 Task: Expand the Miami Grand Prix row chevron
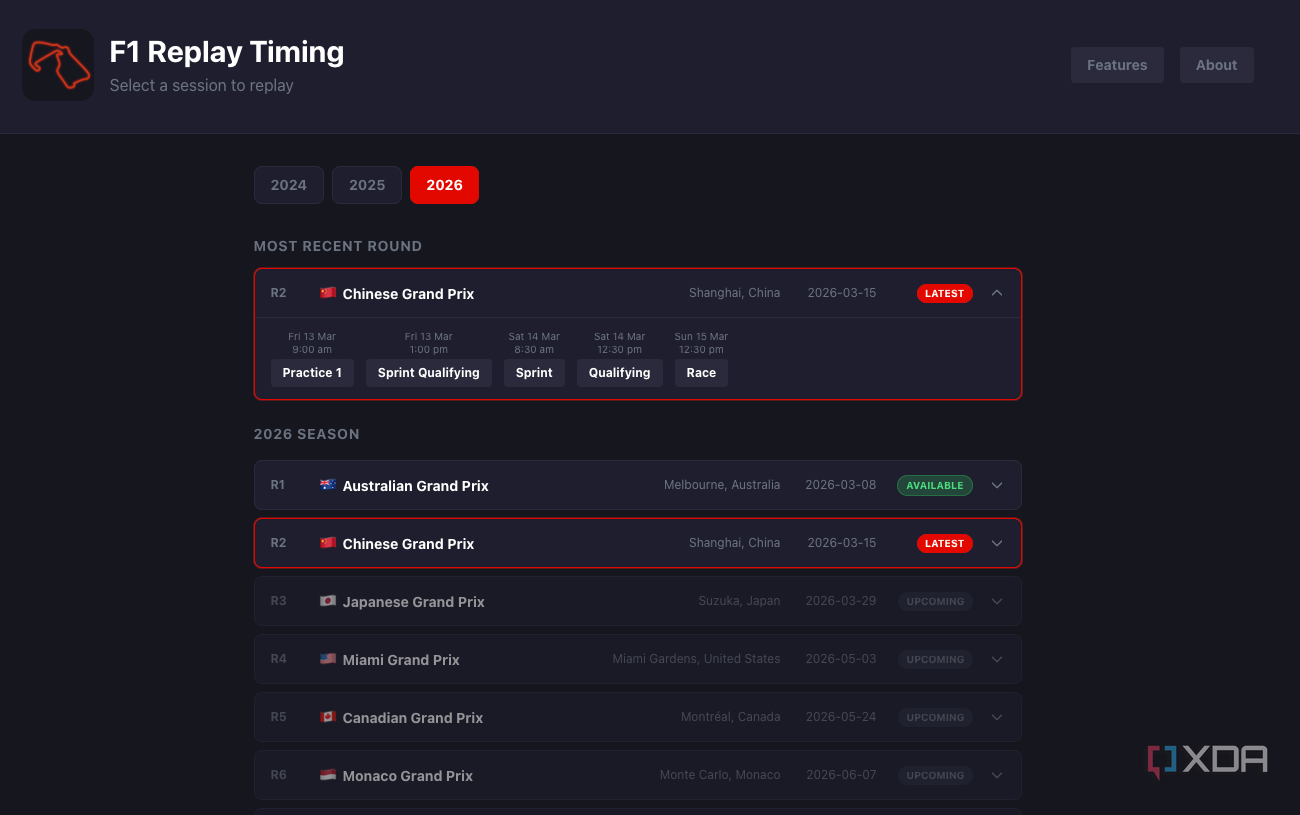pos(997,659)
